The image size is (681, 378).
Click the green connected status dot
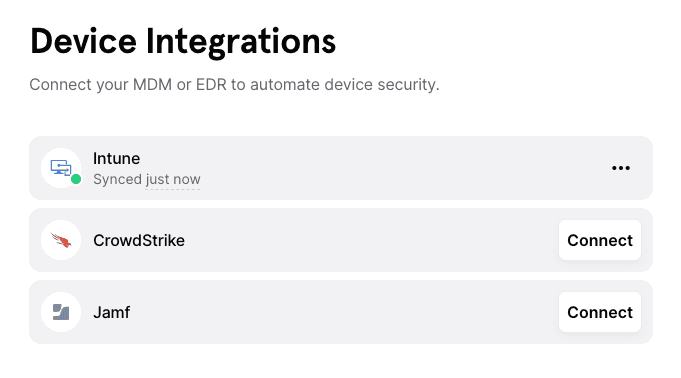tap(76, 179)
